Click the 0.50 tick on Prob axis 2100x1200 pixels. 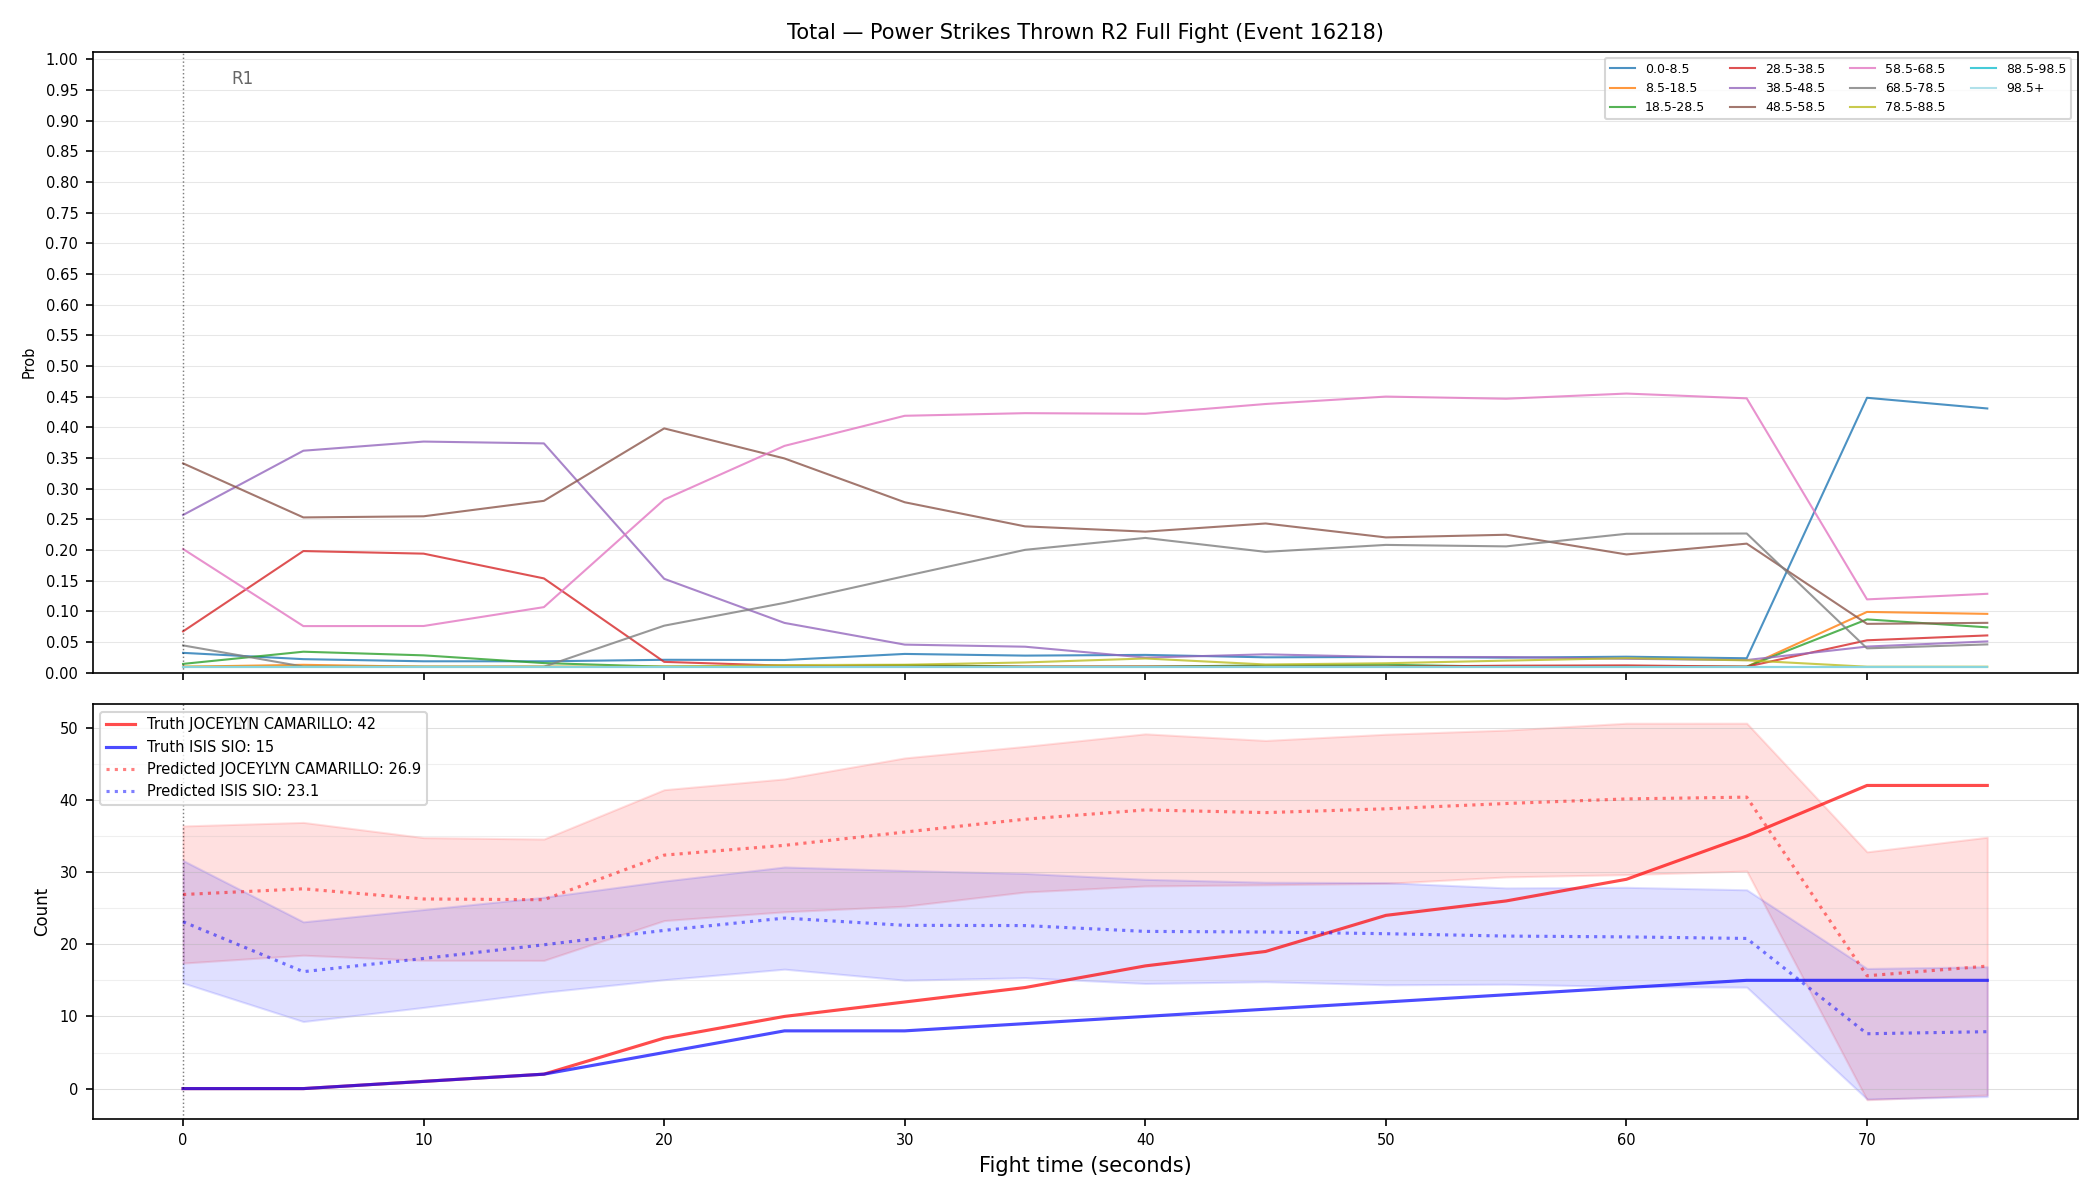click(62, 366)
